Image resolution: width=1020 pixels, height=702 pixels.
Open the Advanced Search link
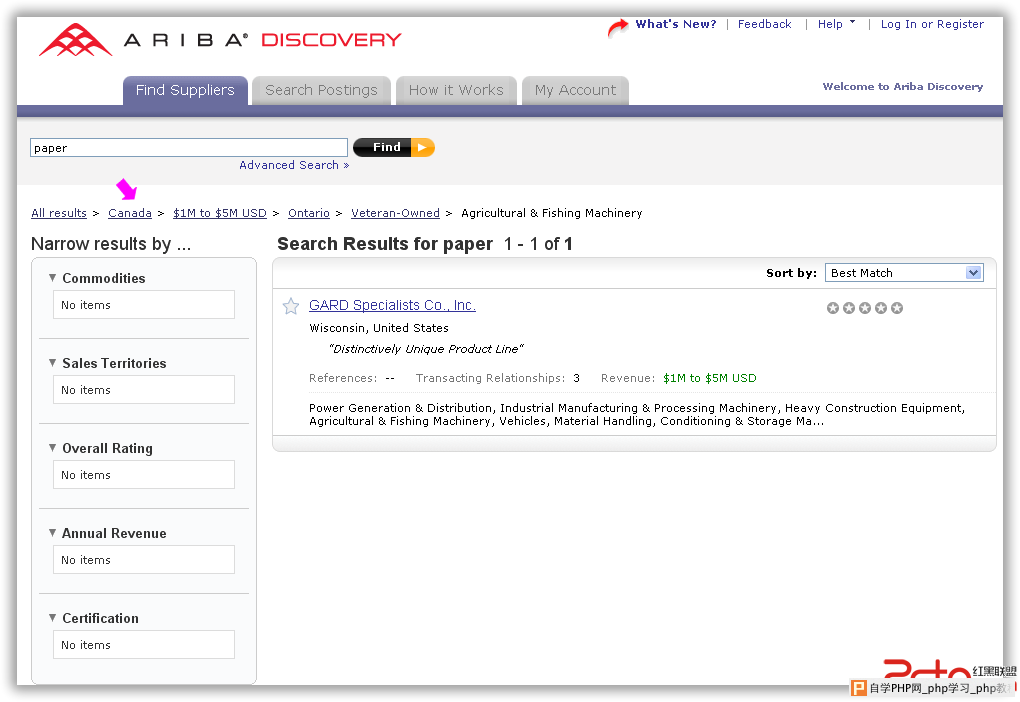click(294, 165)
